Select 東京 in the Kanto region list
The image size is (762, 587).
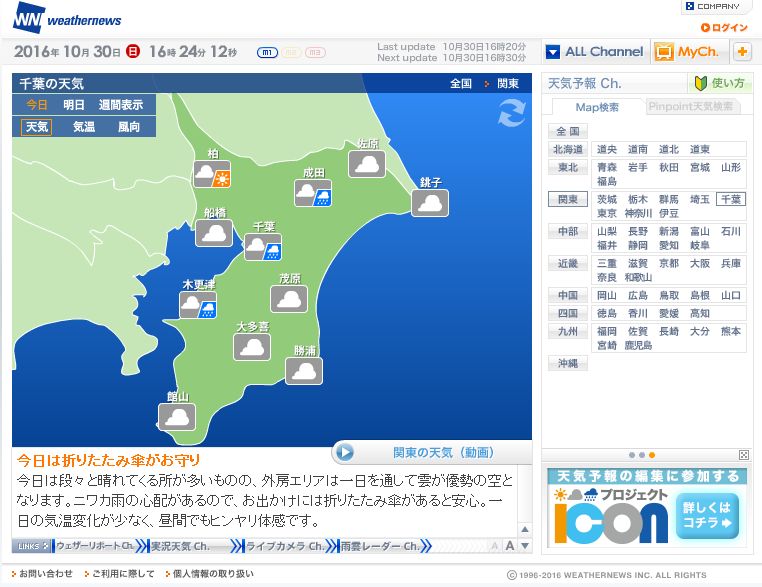[x=607, y=213]
